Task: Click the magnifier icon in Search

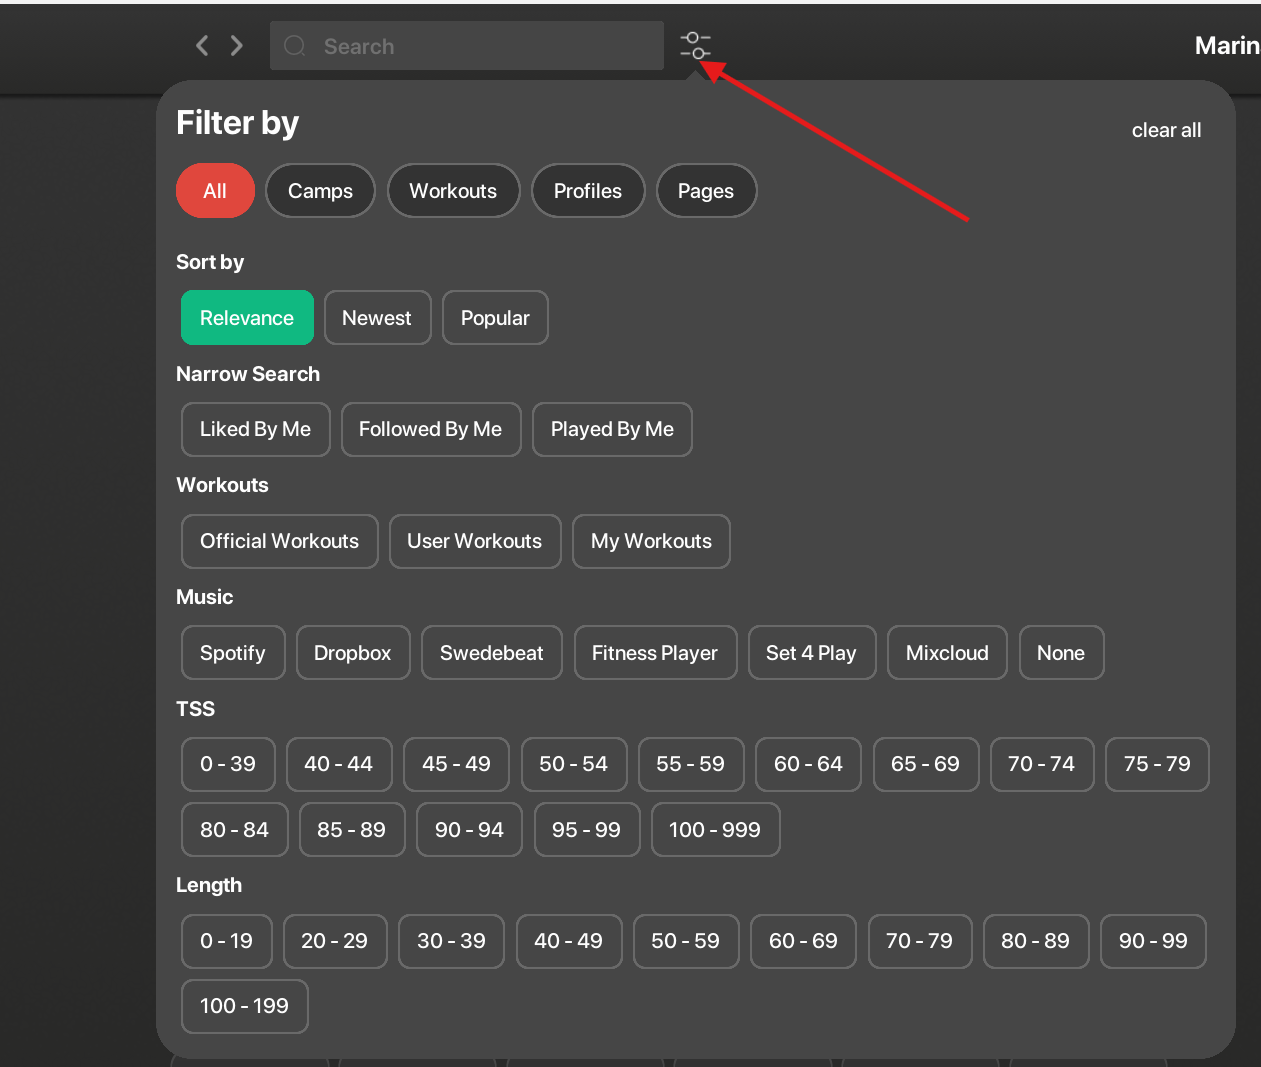Action: 295,46
